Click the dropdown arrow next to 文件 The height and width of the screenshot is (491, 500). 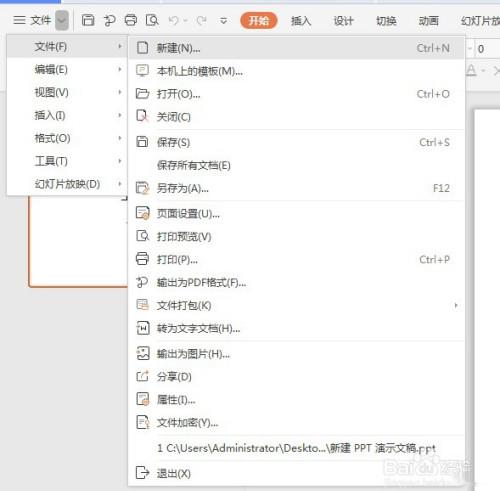62,20
